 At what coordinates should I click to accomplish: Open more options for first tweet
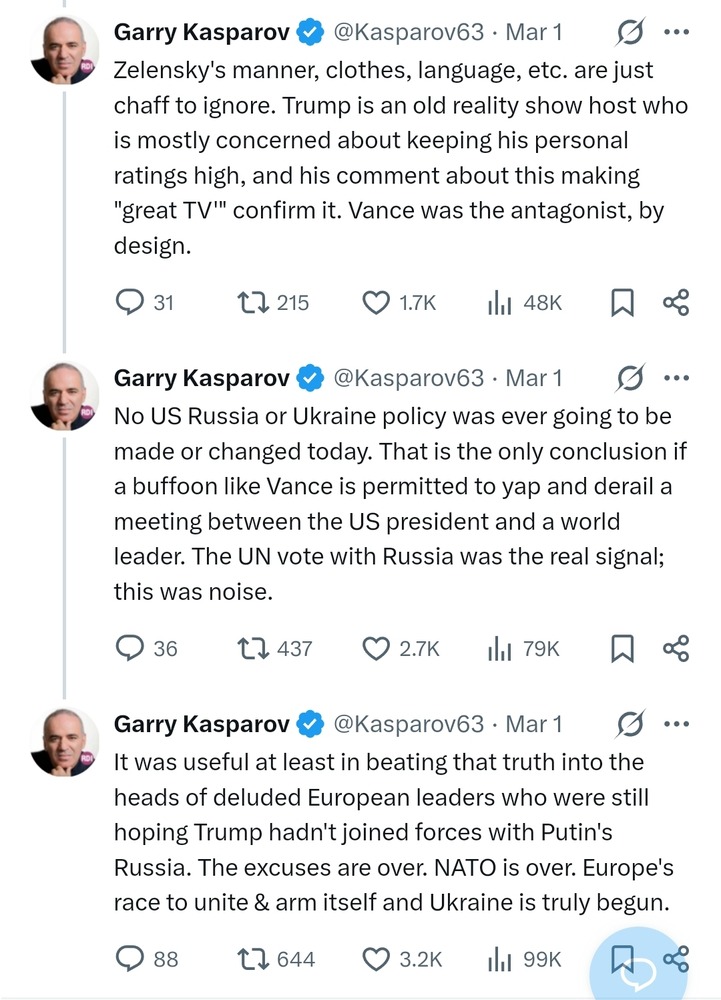click(677, 32)
